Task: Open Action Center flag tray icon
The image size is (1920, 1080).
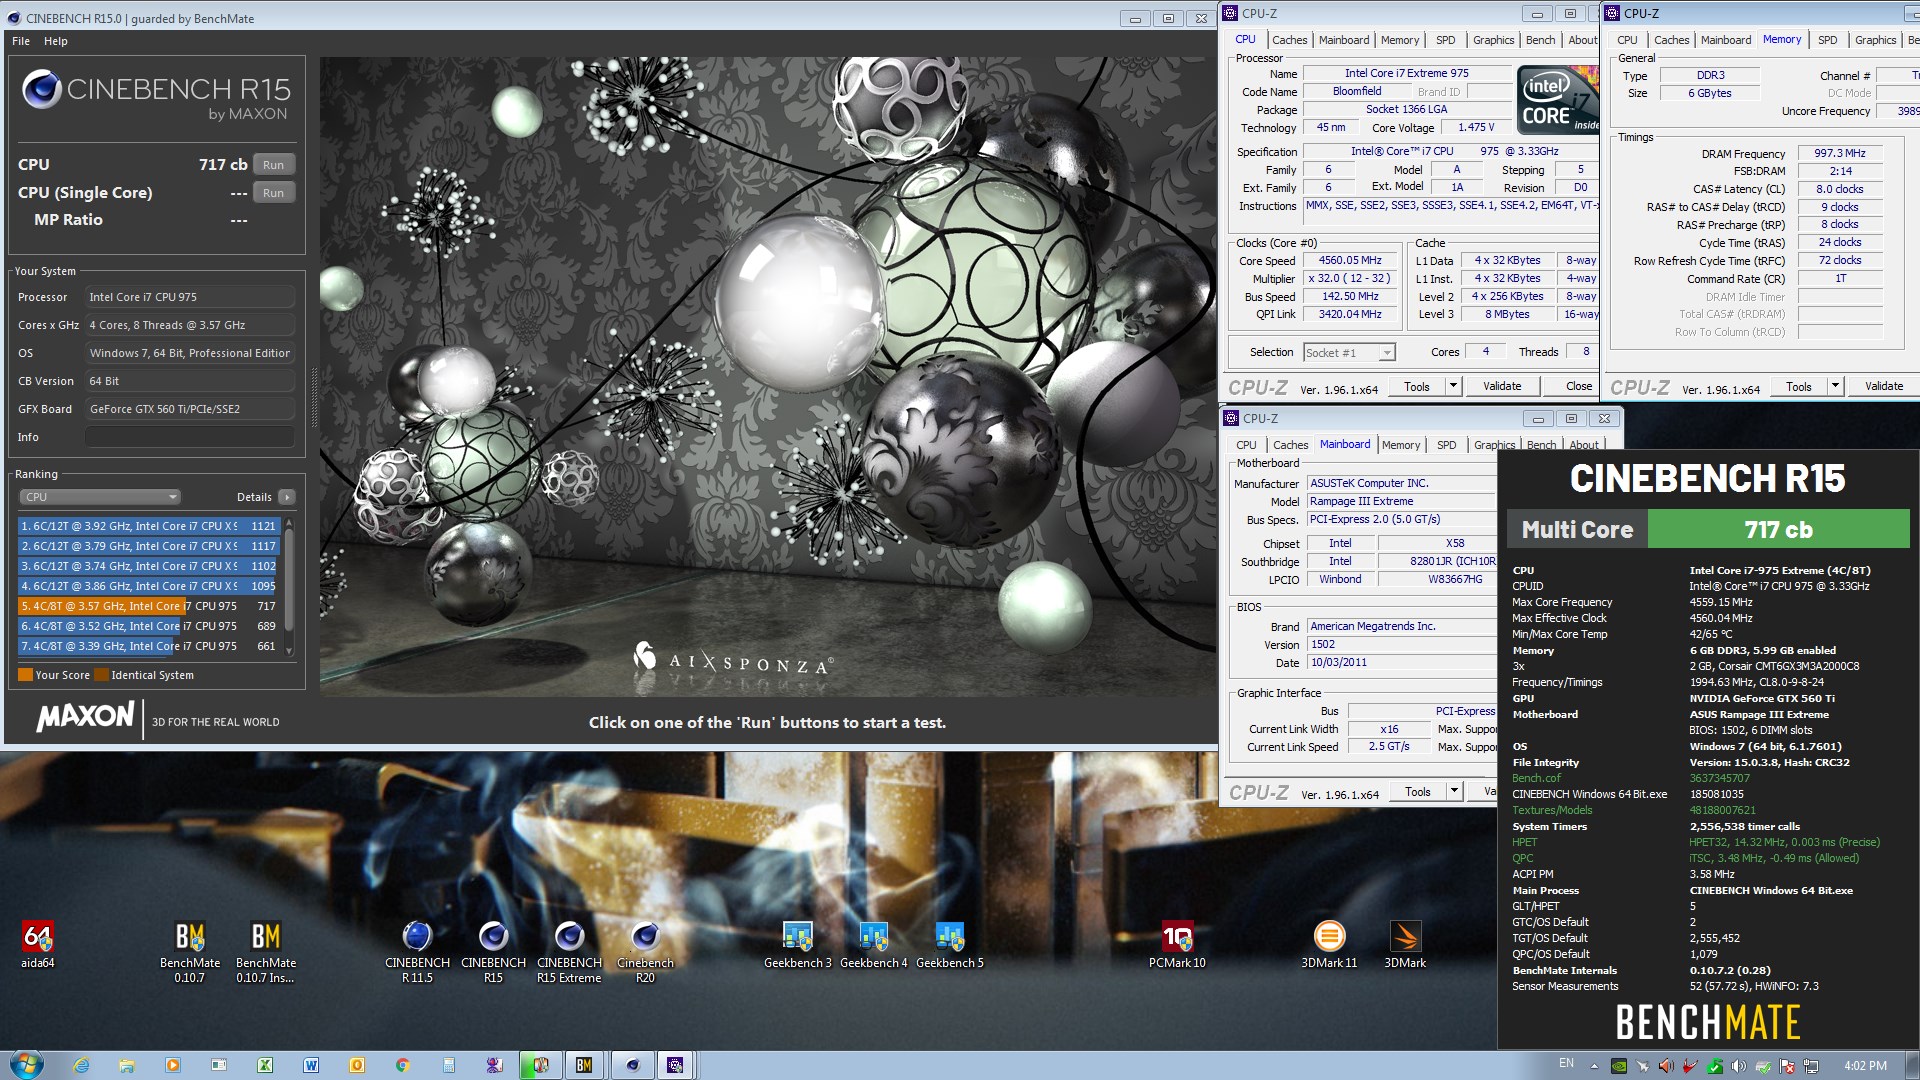Action: coord(1787,1066)
